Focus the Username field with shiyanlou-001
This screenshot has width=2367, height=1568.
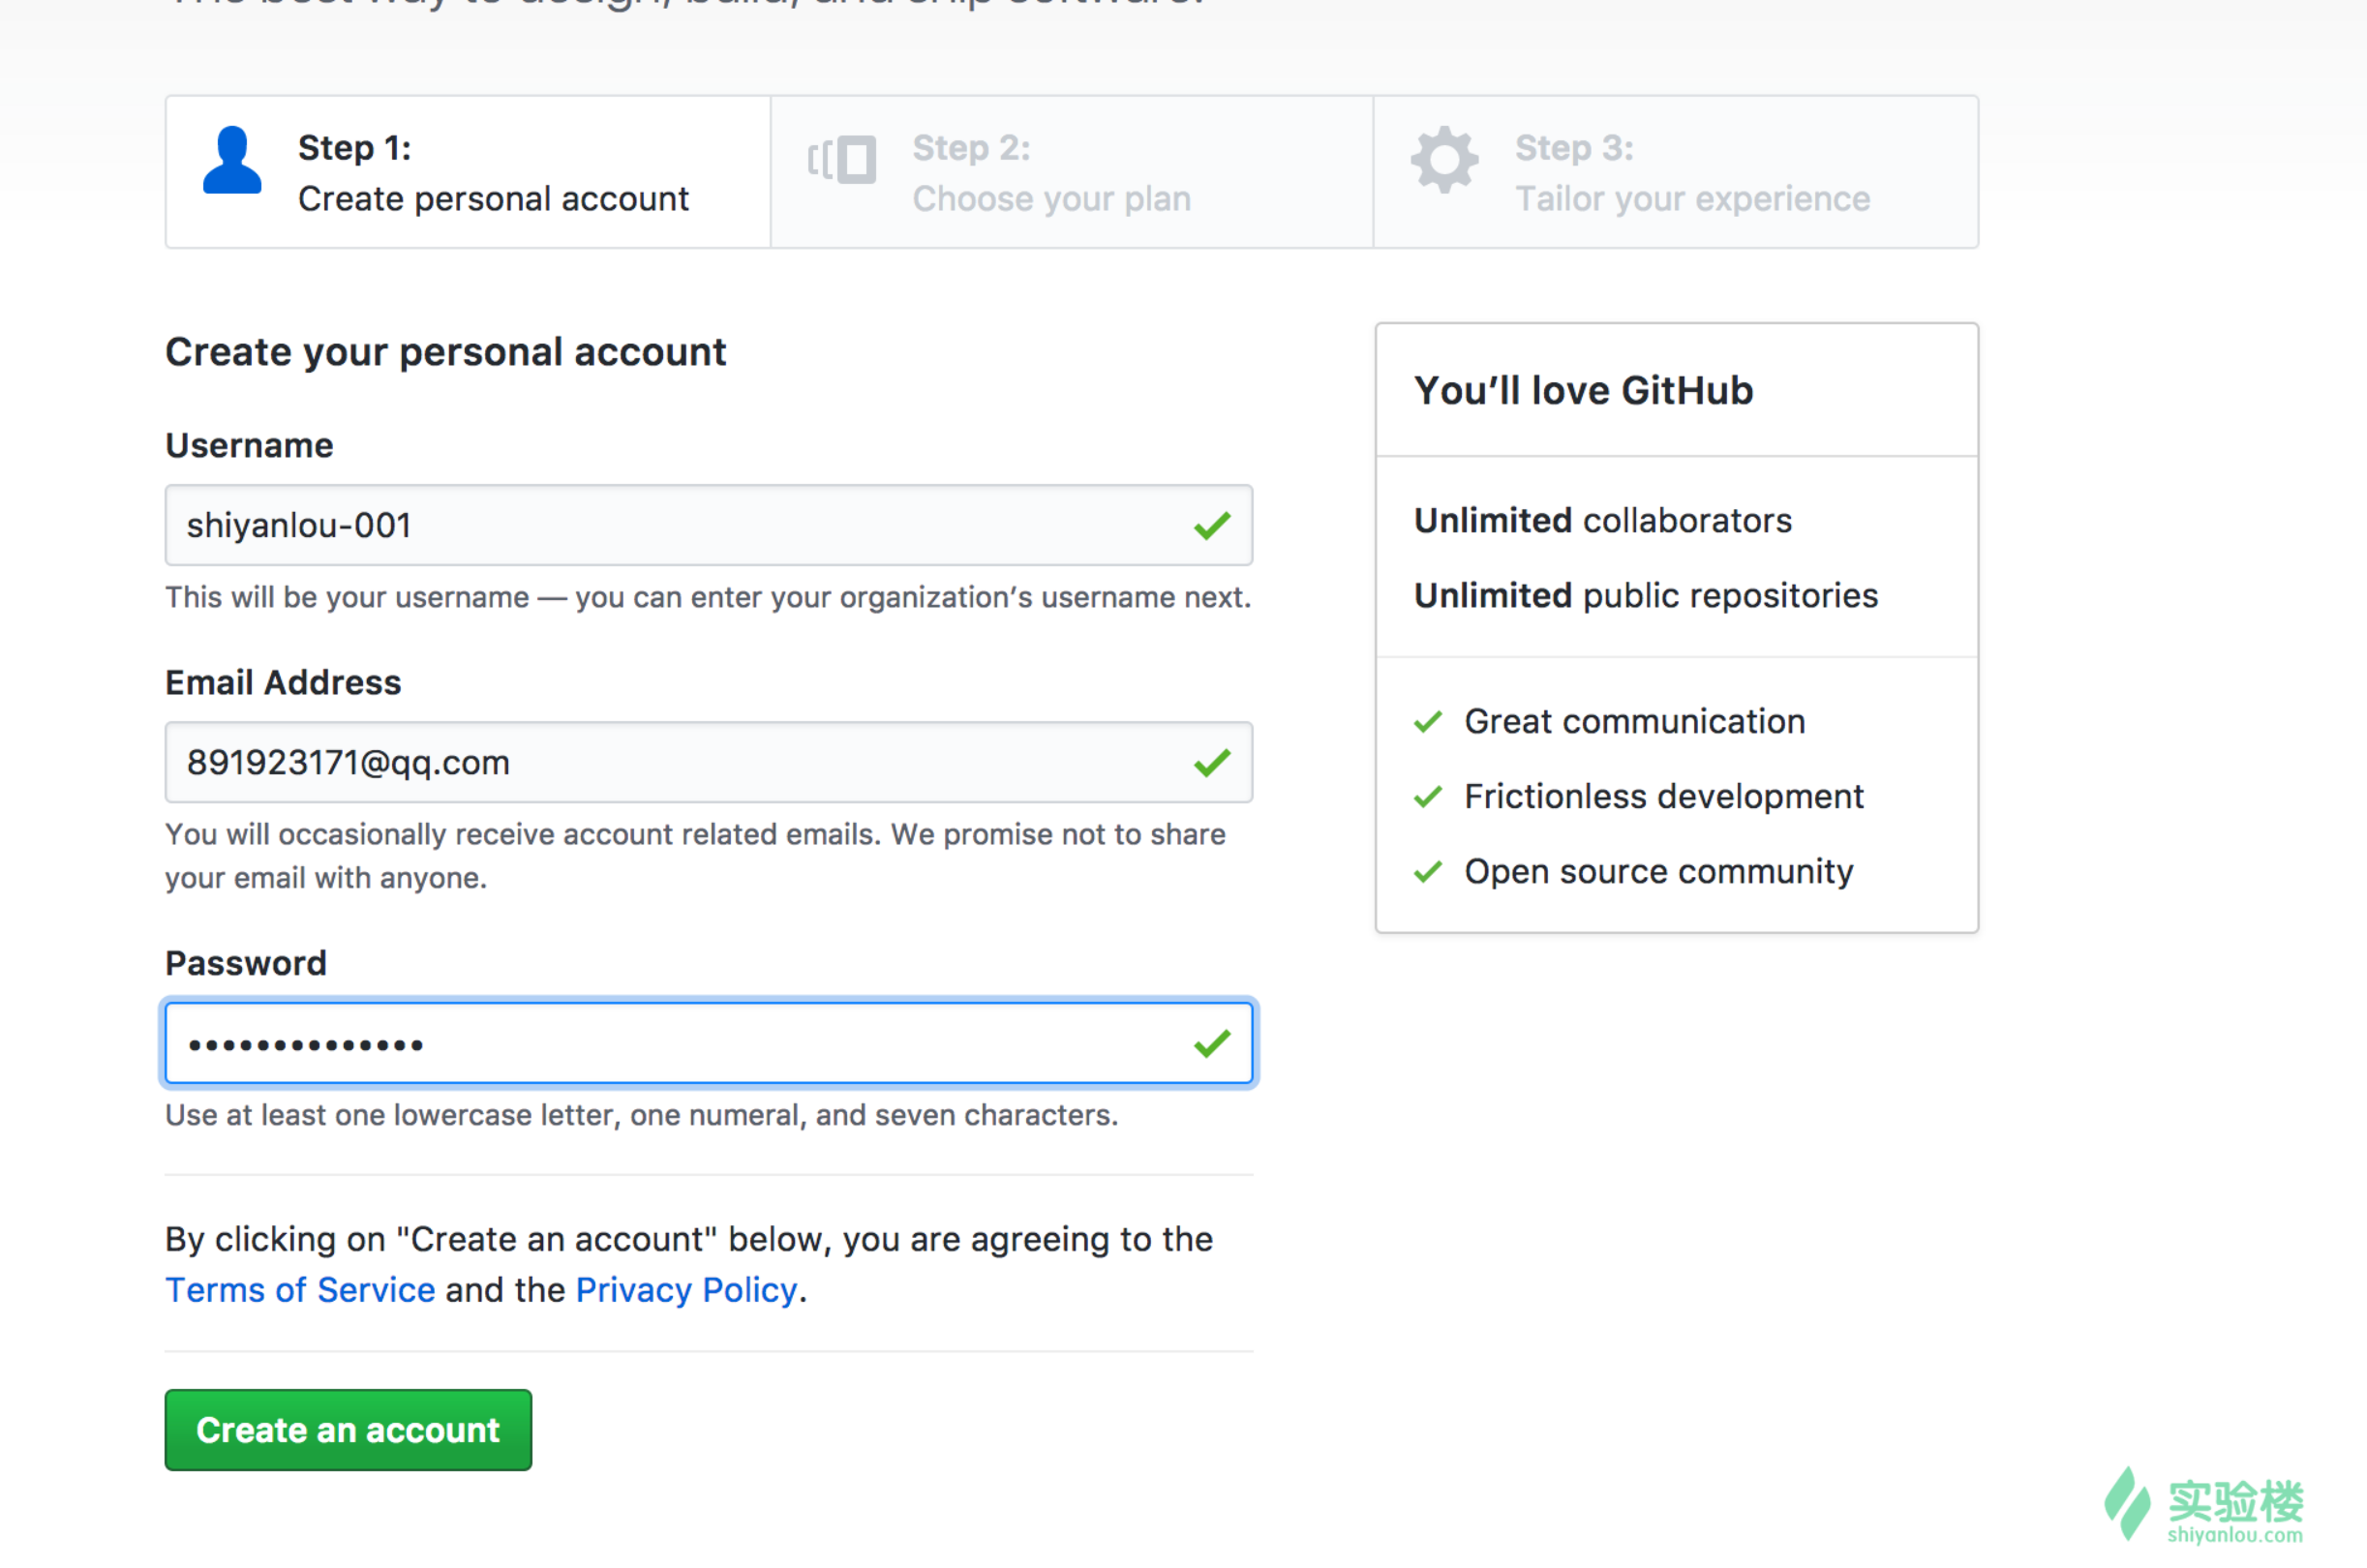coord(709,526)
